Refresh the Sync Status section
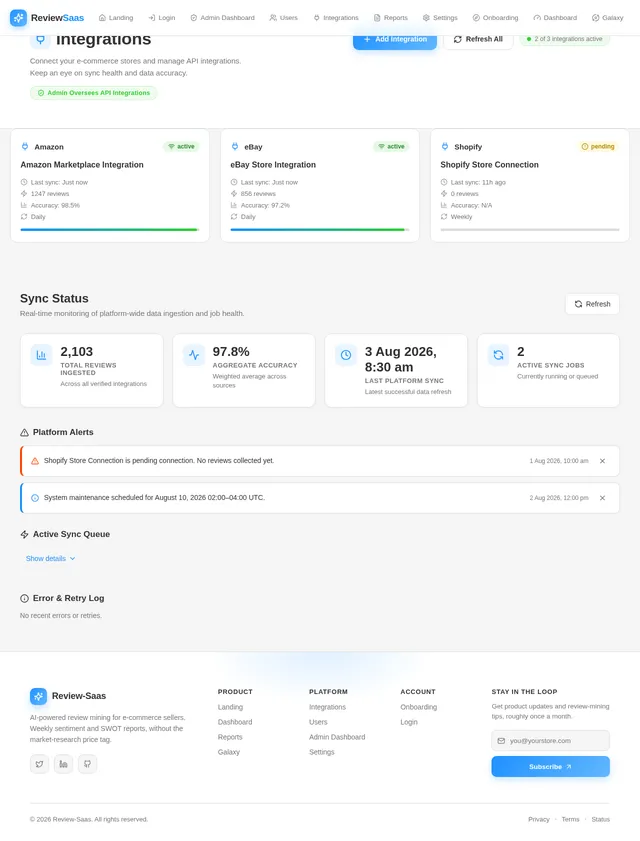 [x=592, y=304]
